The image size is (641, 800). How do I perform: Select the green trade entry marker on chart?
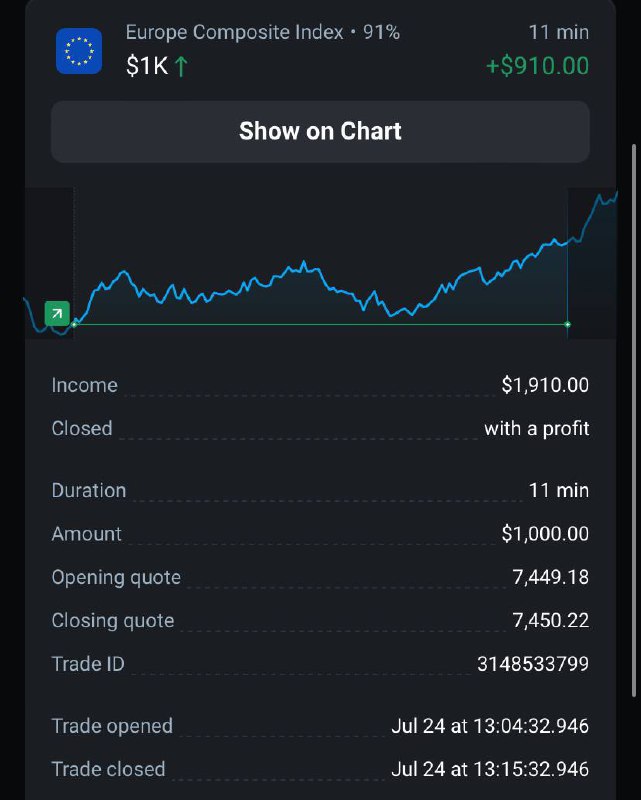tap(57, 313)
